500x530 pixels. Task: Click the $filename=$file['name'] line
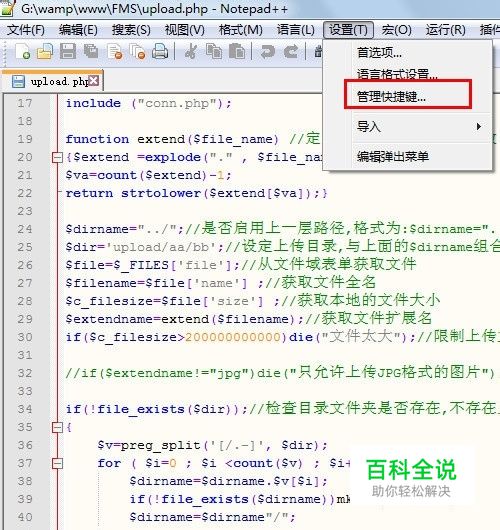(x=221, y=283)
